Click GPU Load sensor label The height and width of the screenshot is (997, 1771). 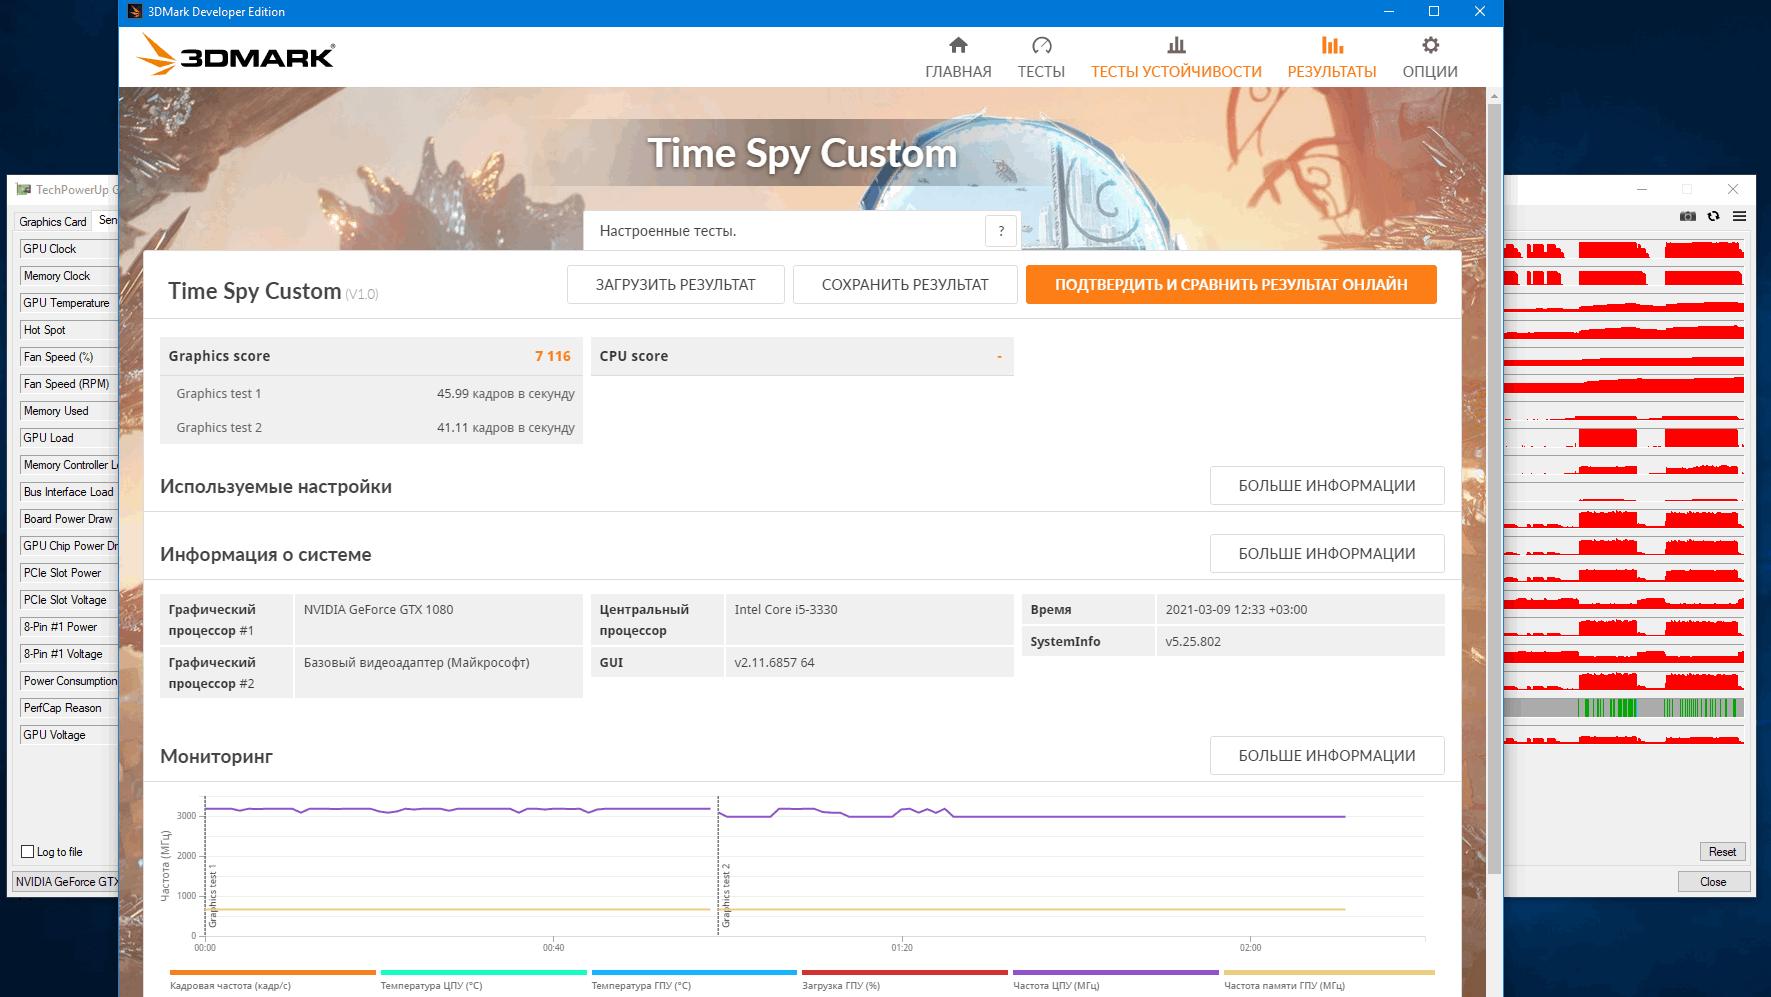[x=68, y=438]
